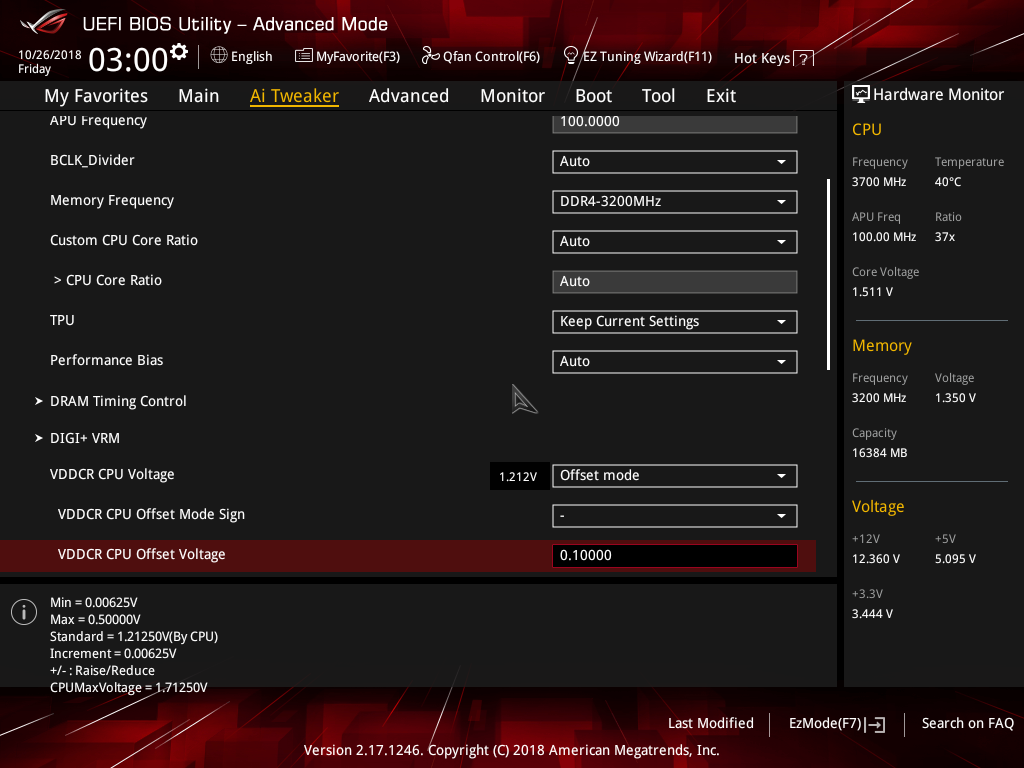Click the APU Frequency value field
Image resolution: width=1024 pixels, height=768 pixels.
coord(675,123)
